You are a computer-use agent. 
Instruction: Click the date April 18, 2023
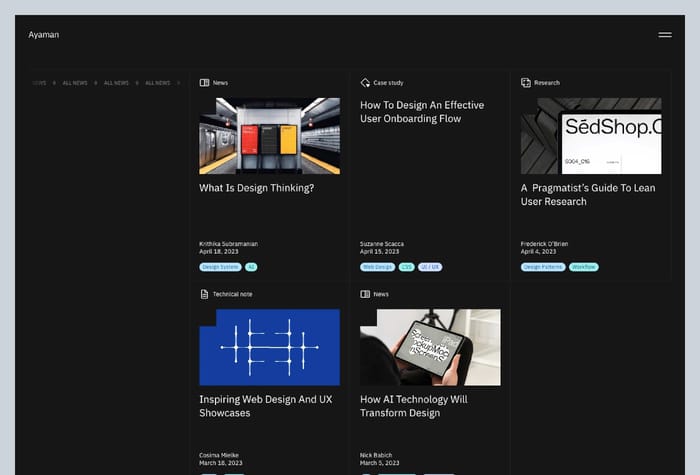tap(219, 252)
